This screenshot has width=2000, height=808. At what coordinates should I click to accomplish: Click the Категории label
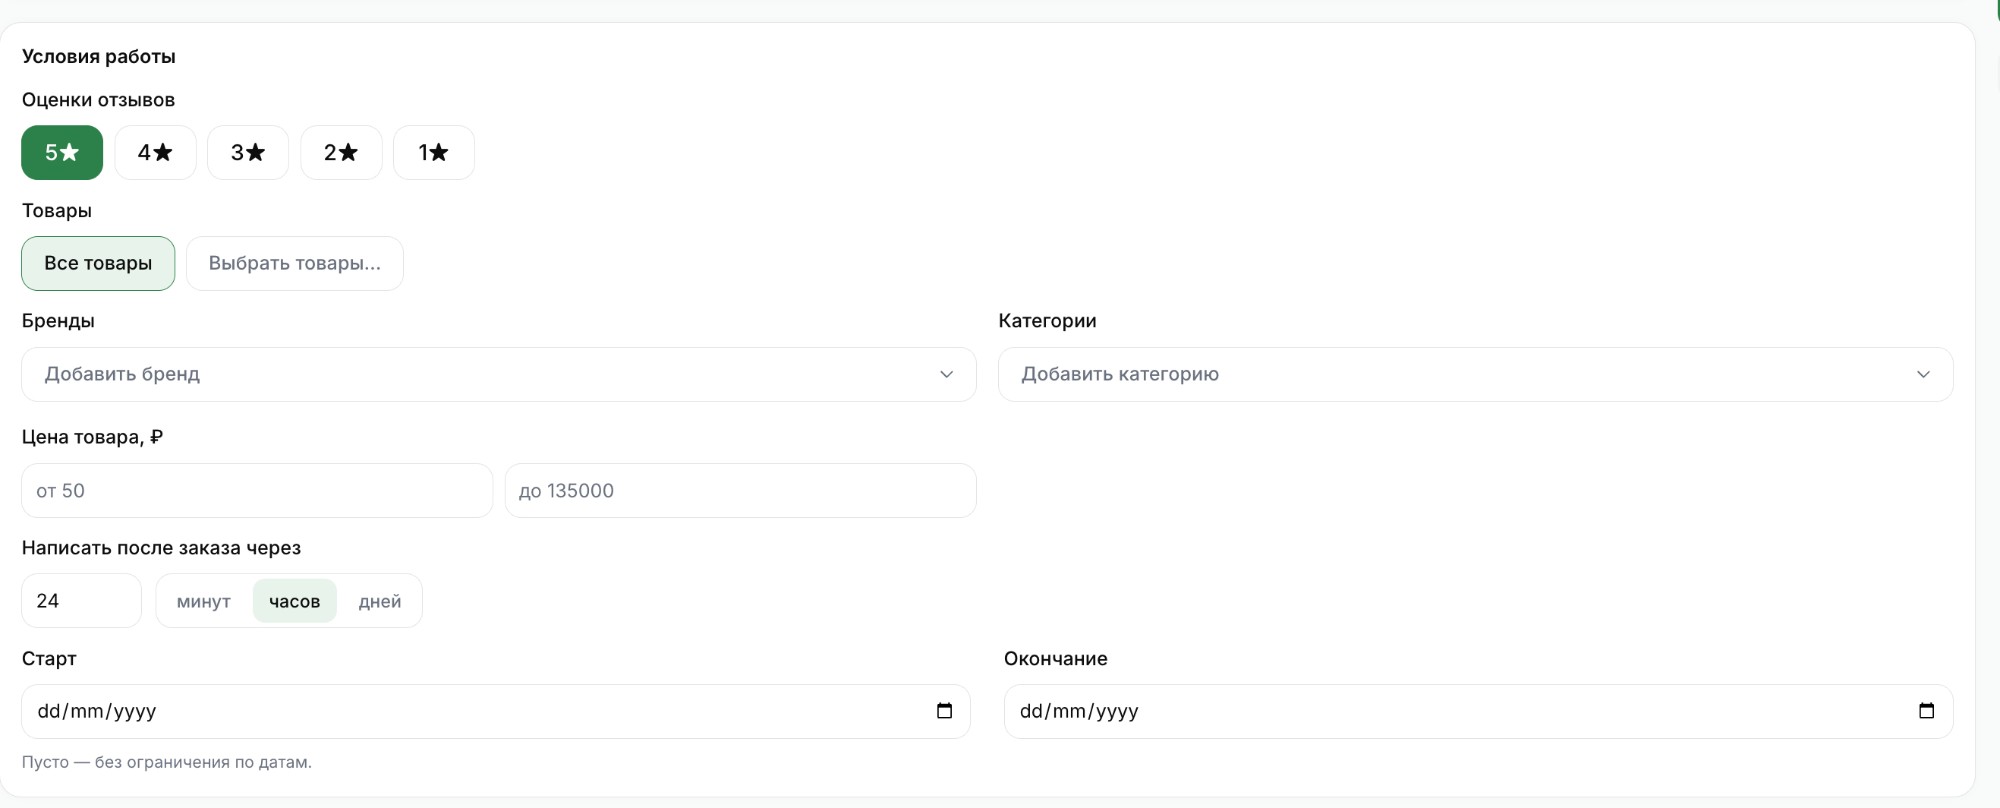point(1047,320)
